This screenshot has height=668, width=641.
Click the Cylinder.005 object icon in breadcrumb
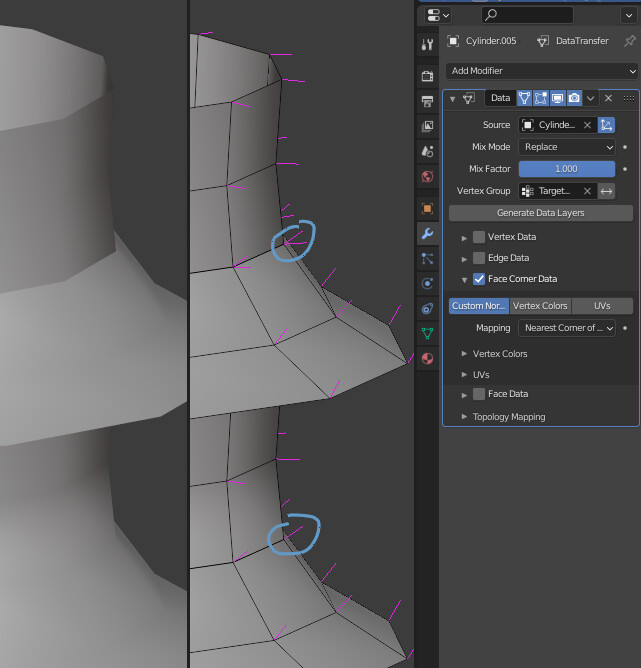click(453, 41)
